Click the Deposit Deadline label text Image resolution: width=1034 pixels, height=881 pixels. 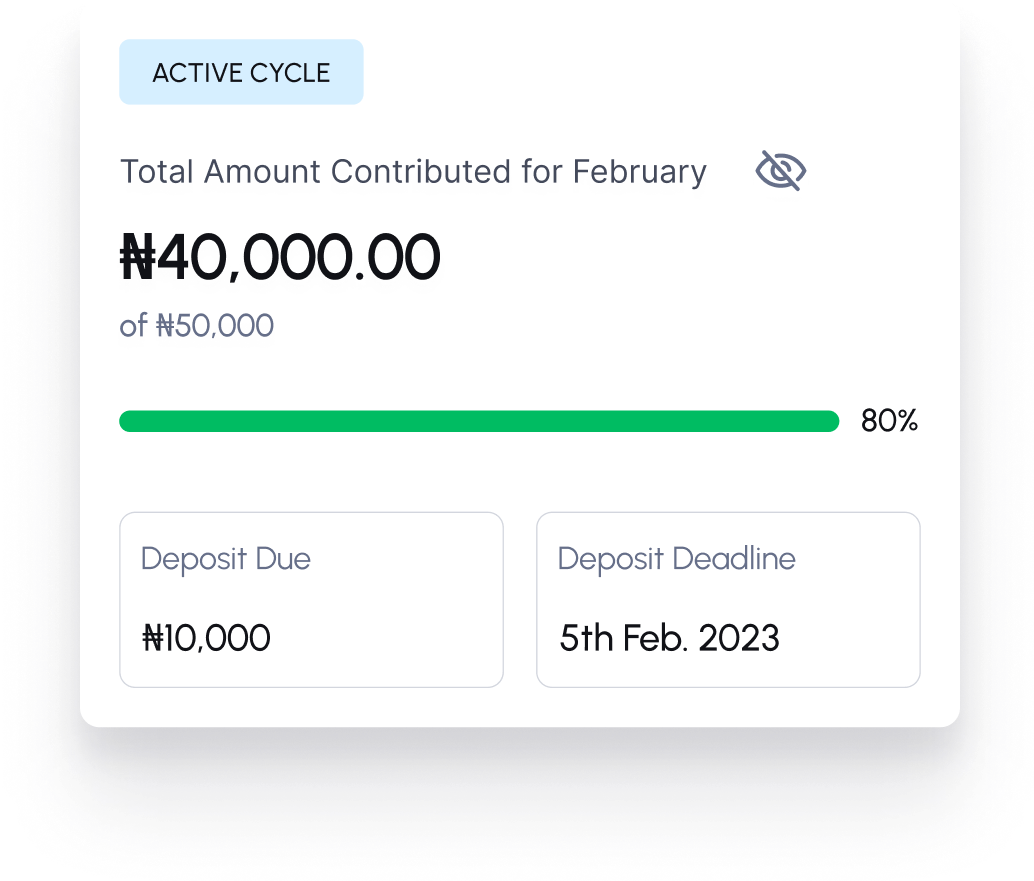coord(676,558)
